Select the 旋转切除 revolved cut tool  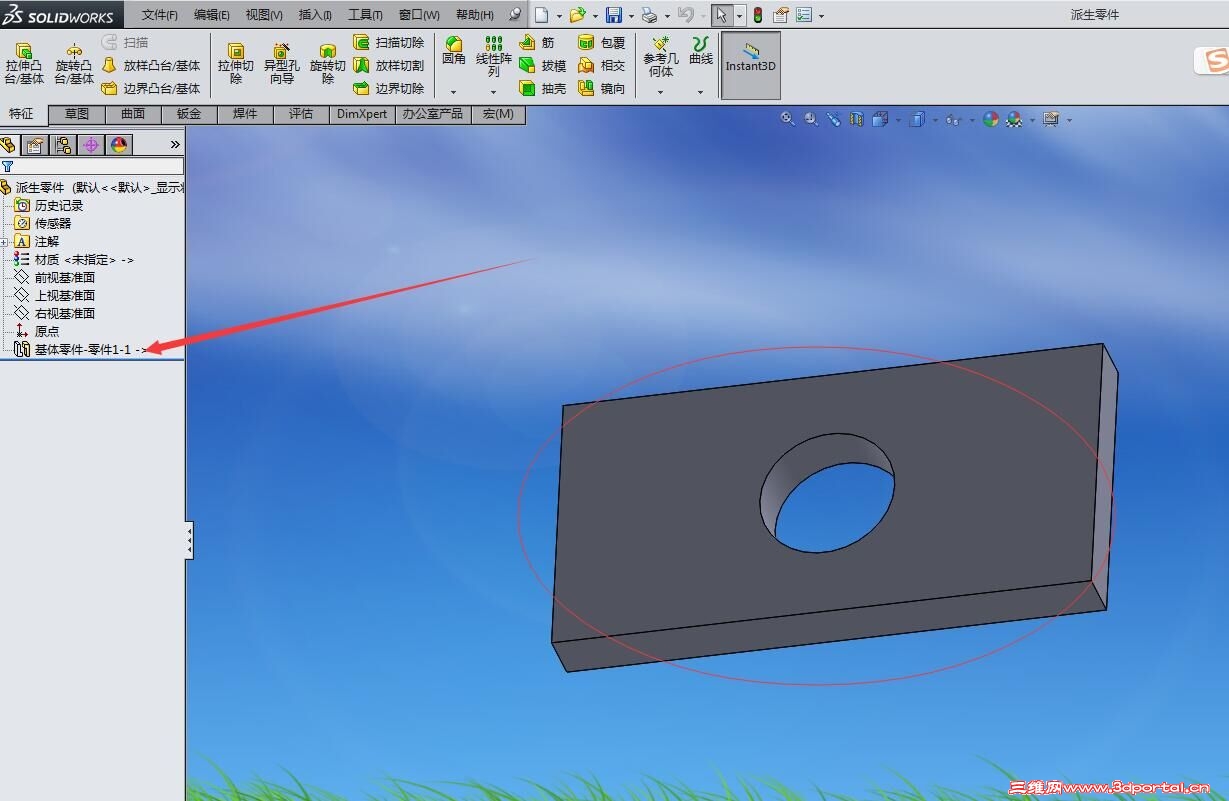328,64
